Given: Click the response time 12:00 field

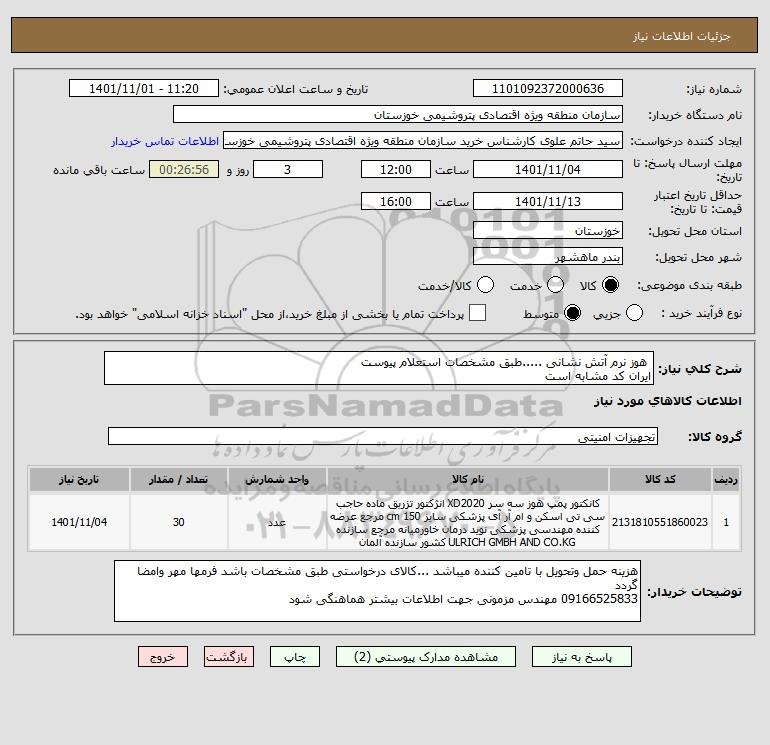Looking at the screenshot, I should click(x=396, y=169).
